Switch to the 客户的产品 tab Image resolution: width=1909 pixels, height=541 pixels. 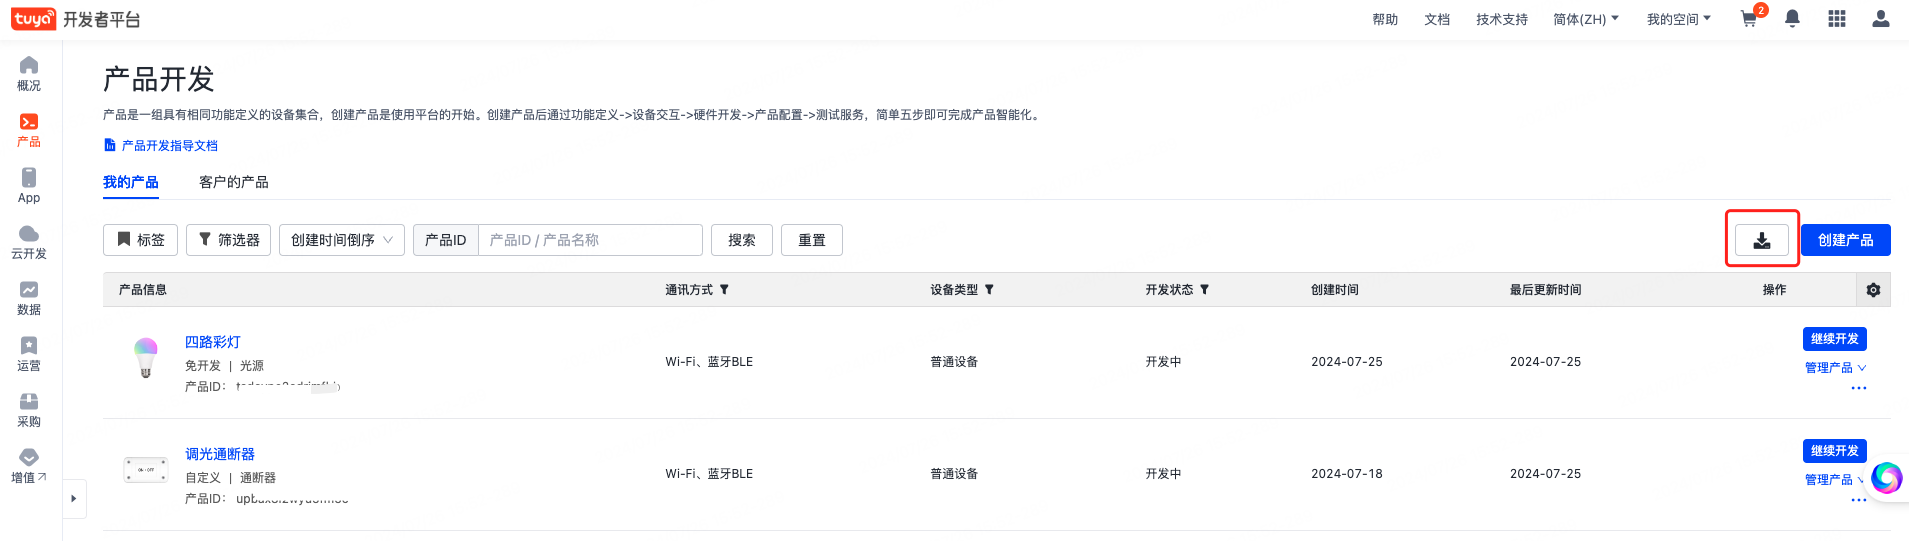click(x=233, y=182)
